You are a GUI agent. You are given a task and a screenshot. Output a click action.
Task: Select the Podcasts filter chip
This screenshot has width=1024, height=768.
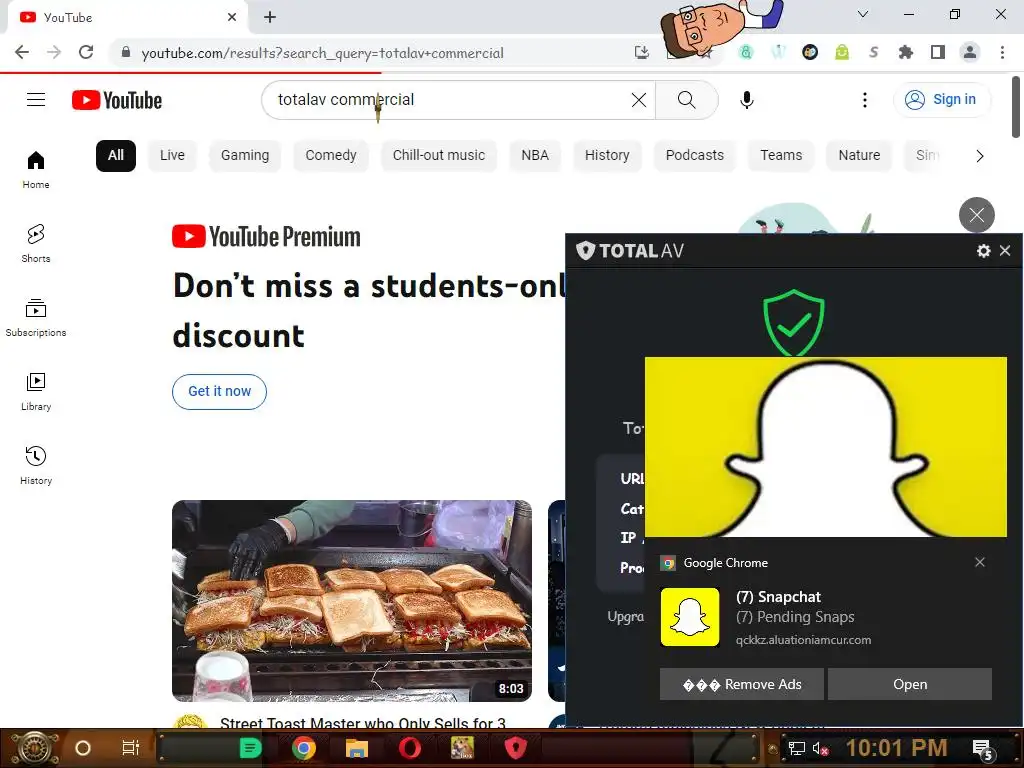click(x=695, y=155)
